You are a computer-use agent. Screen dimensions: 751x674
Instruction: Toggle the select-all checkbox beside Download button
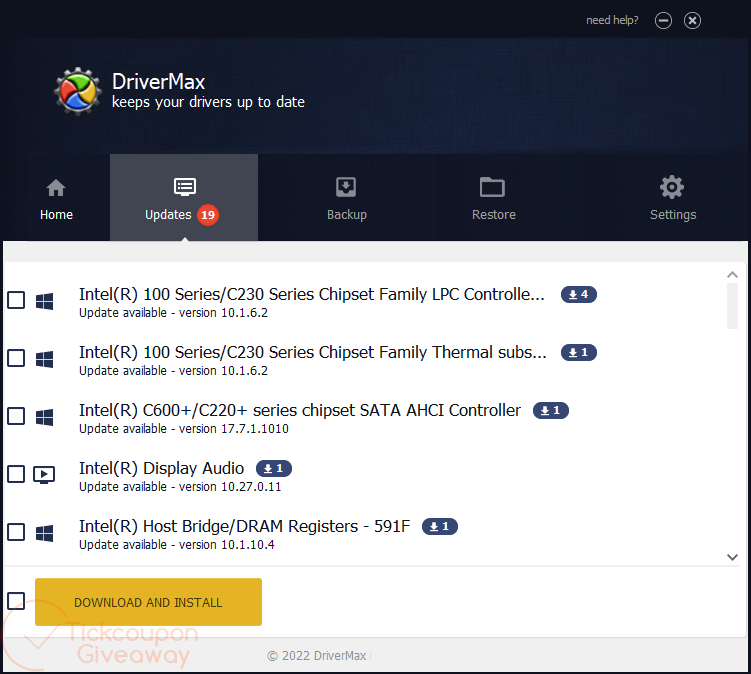16,601
